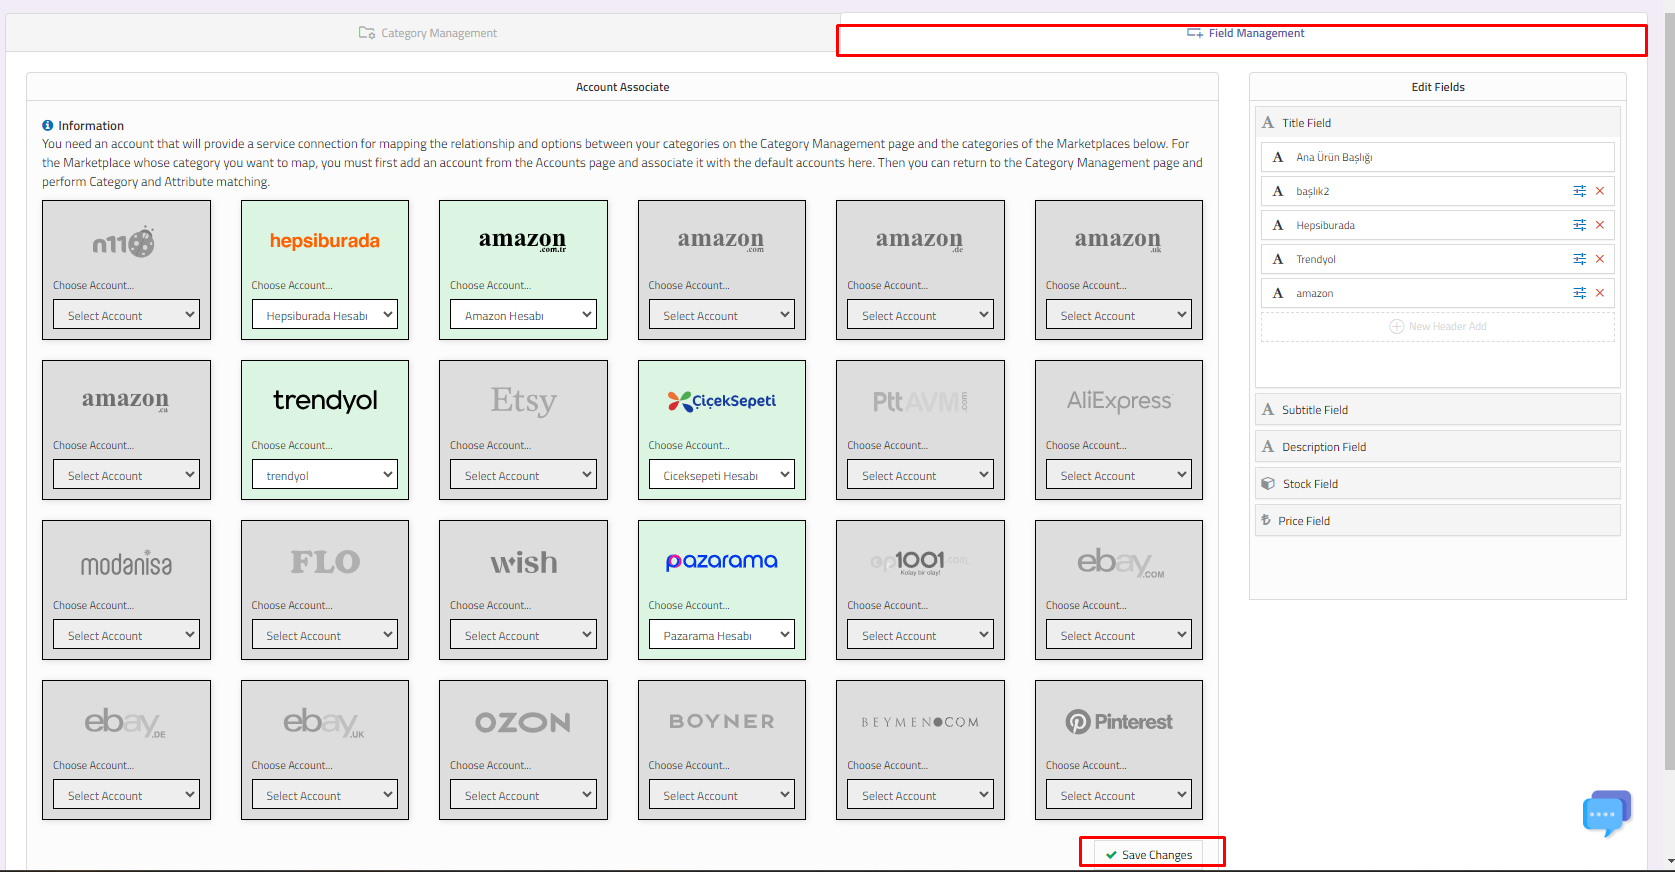The image size is (1675, 872).
Task: Delete the başlık2 title field
Action: [1600, 191]
